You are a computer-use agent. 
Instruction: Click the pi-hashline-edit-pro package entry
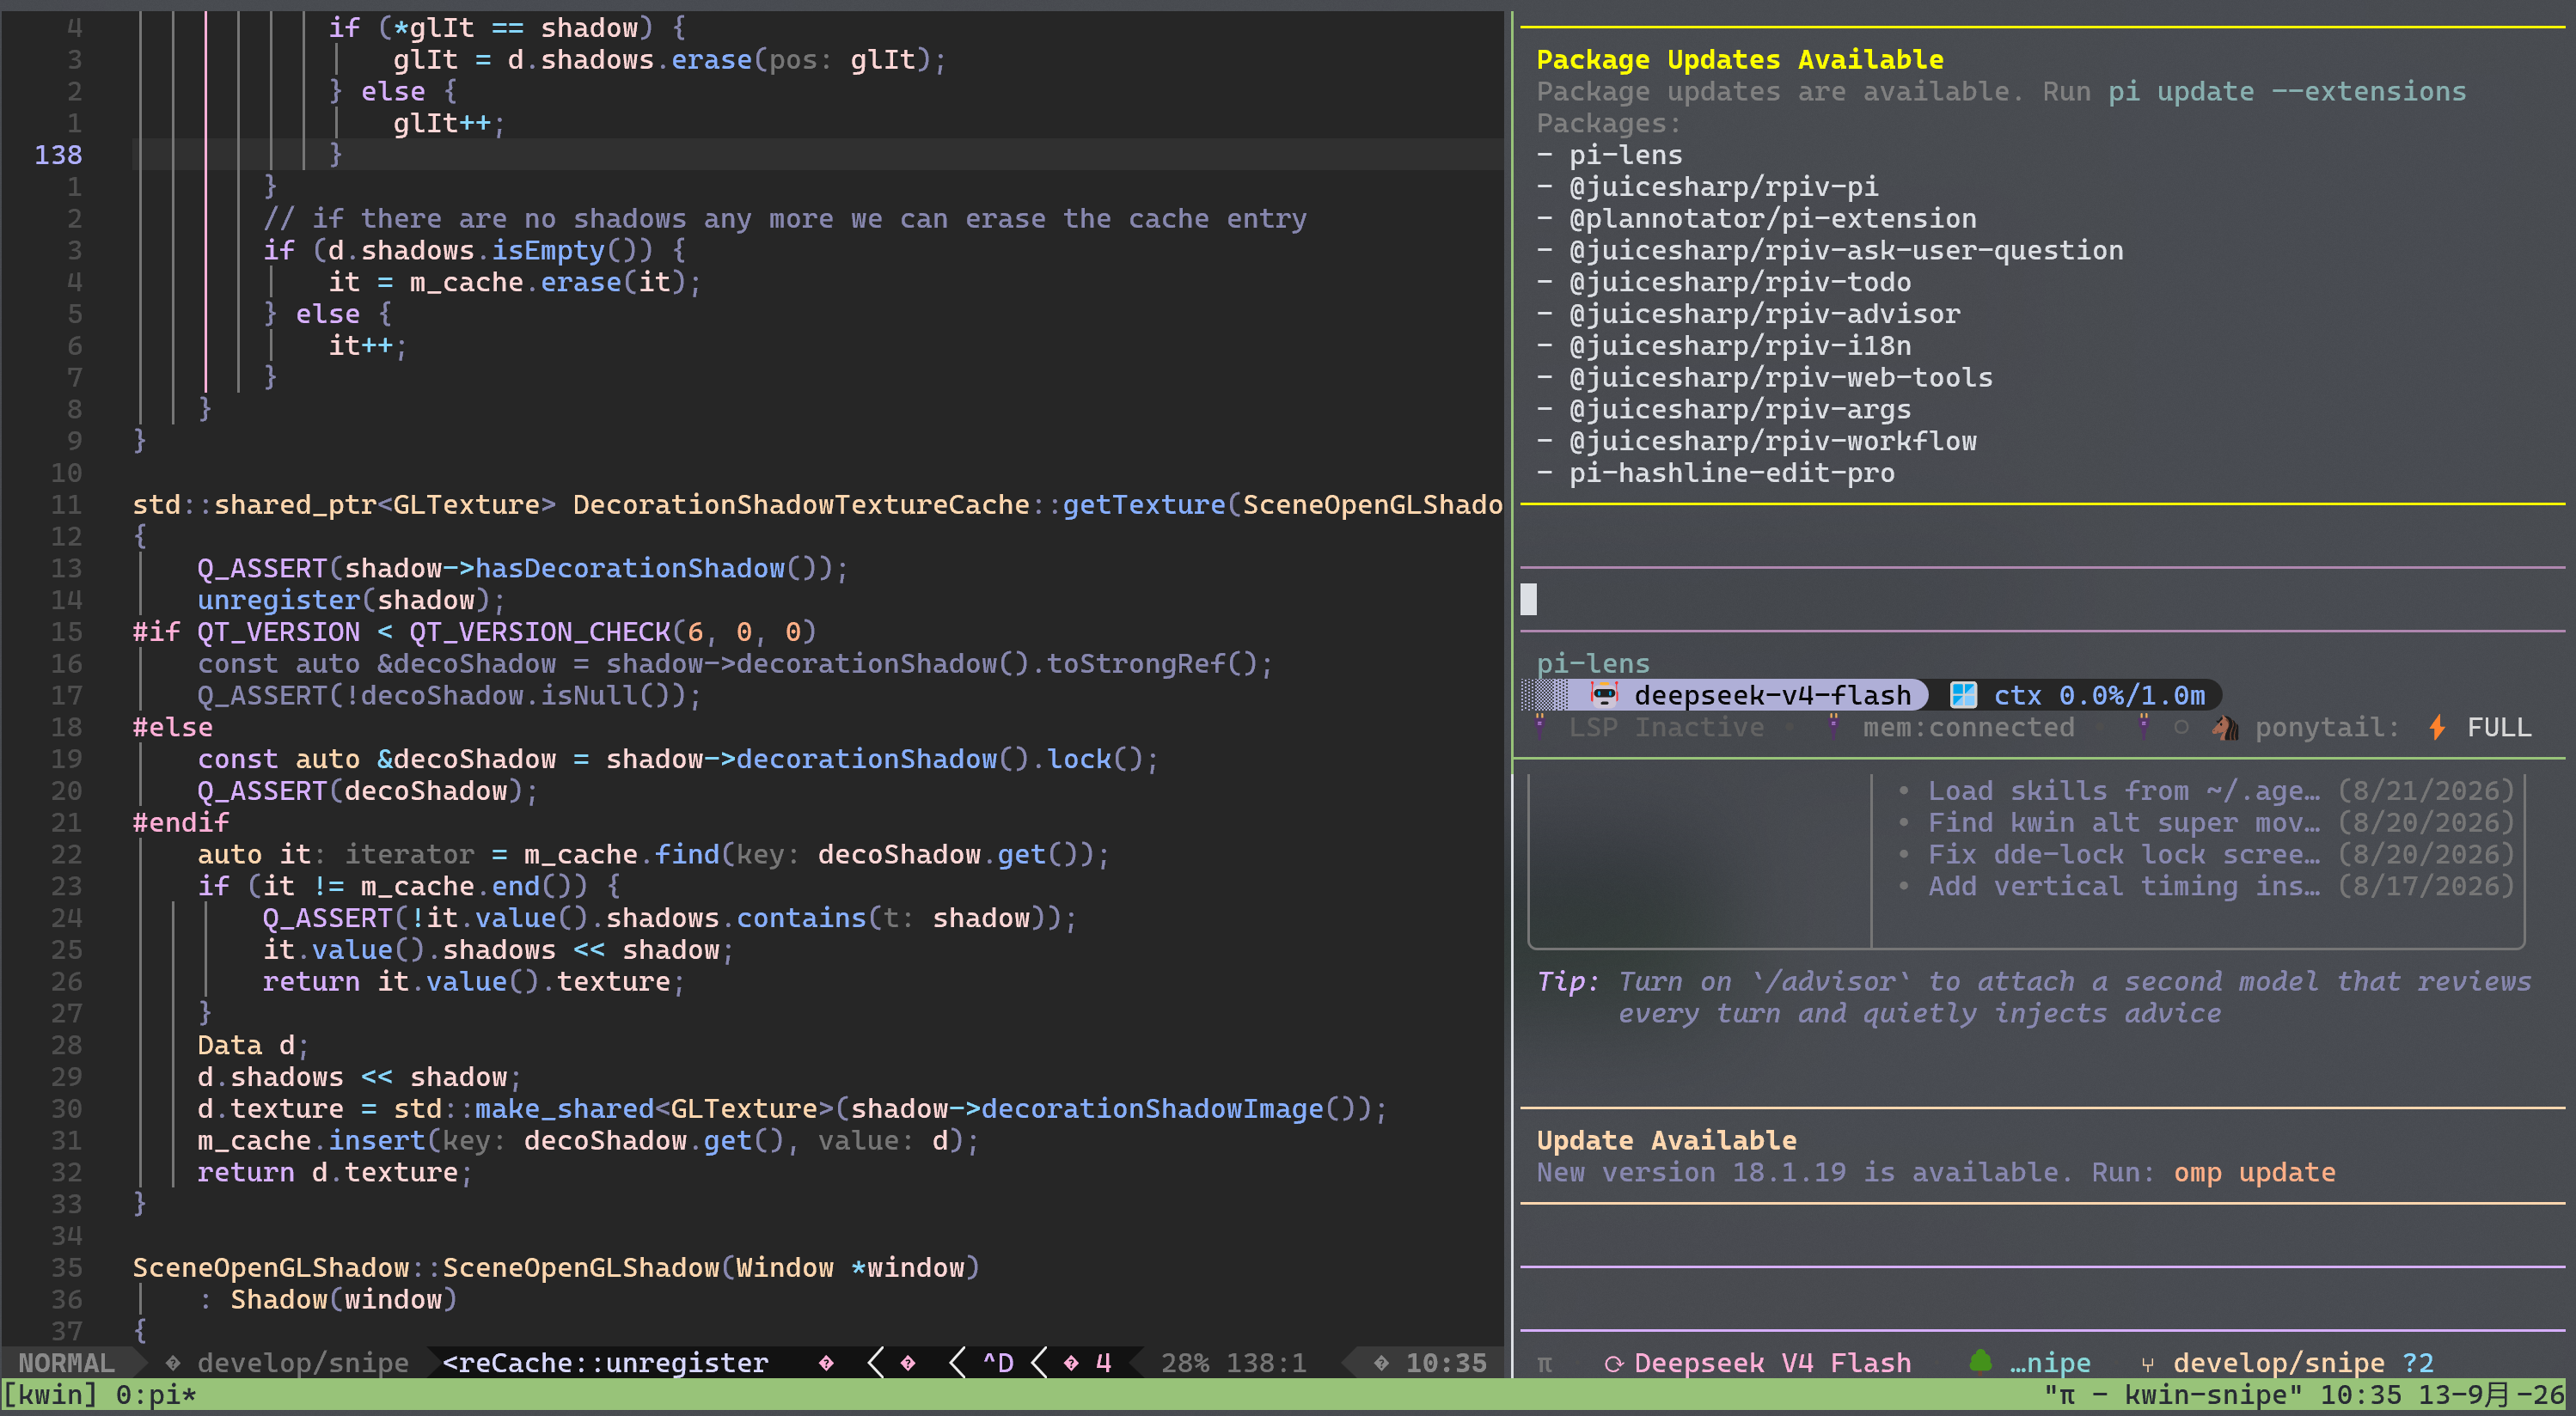[1731, 473]
